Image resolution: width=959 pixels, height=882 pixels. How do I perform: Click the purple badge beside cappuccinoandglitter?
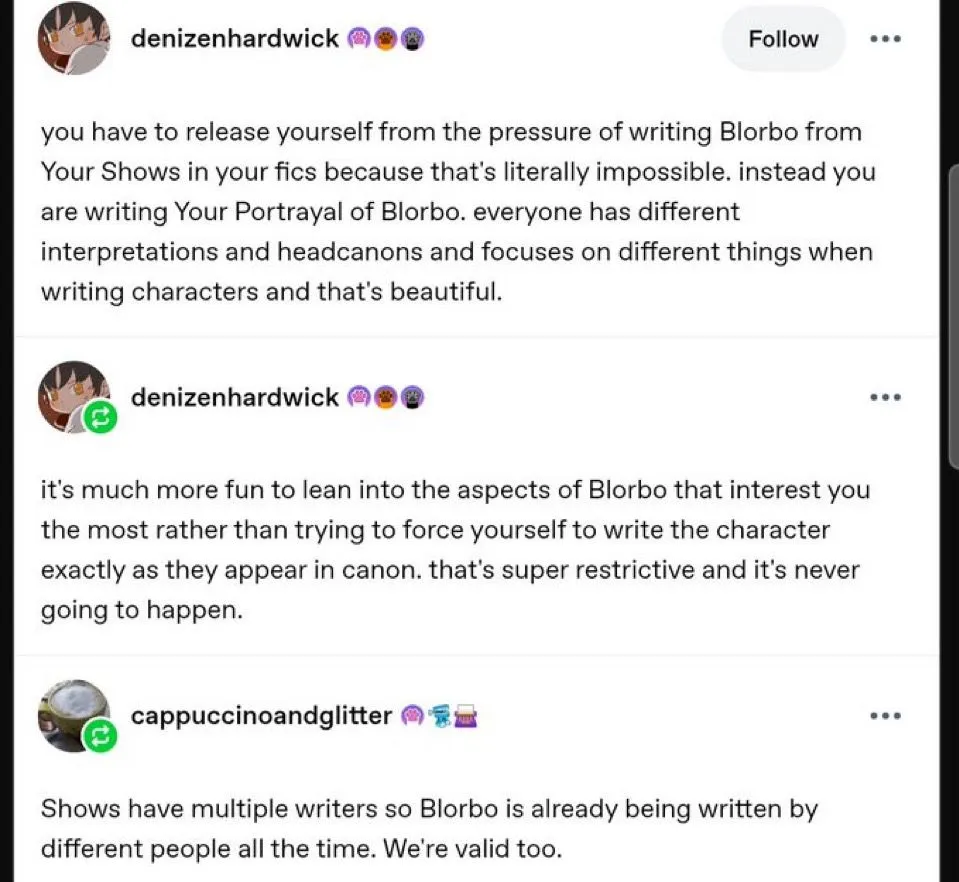point(412,716)
